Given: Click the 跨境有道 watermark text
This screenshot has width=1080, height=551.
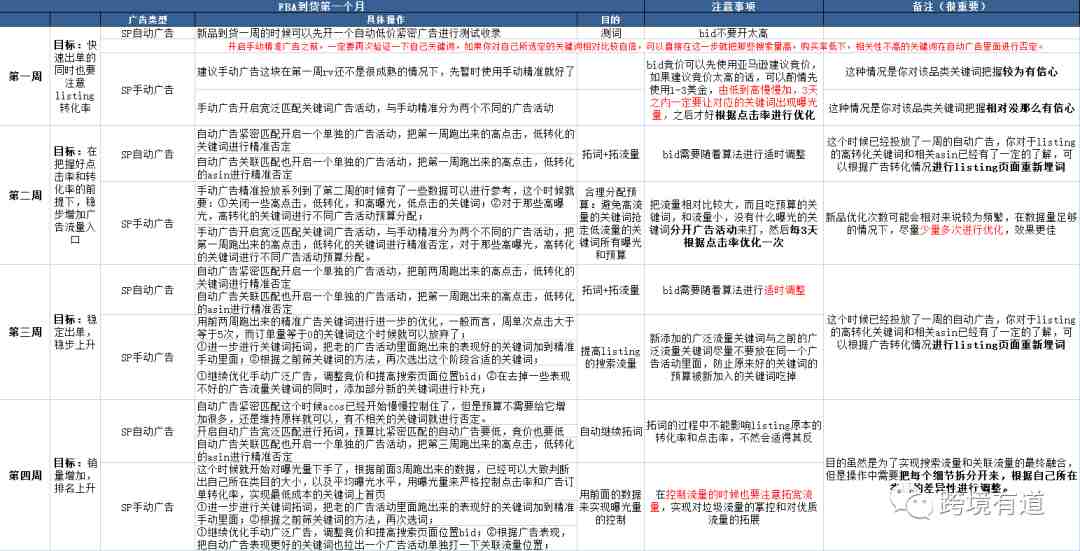Looking at the screenshot, I should click(x=991, y=504).
